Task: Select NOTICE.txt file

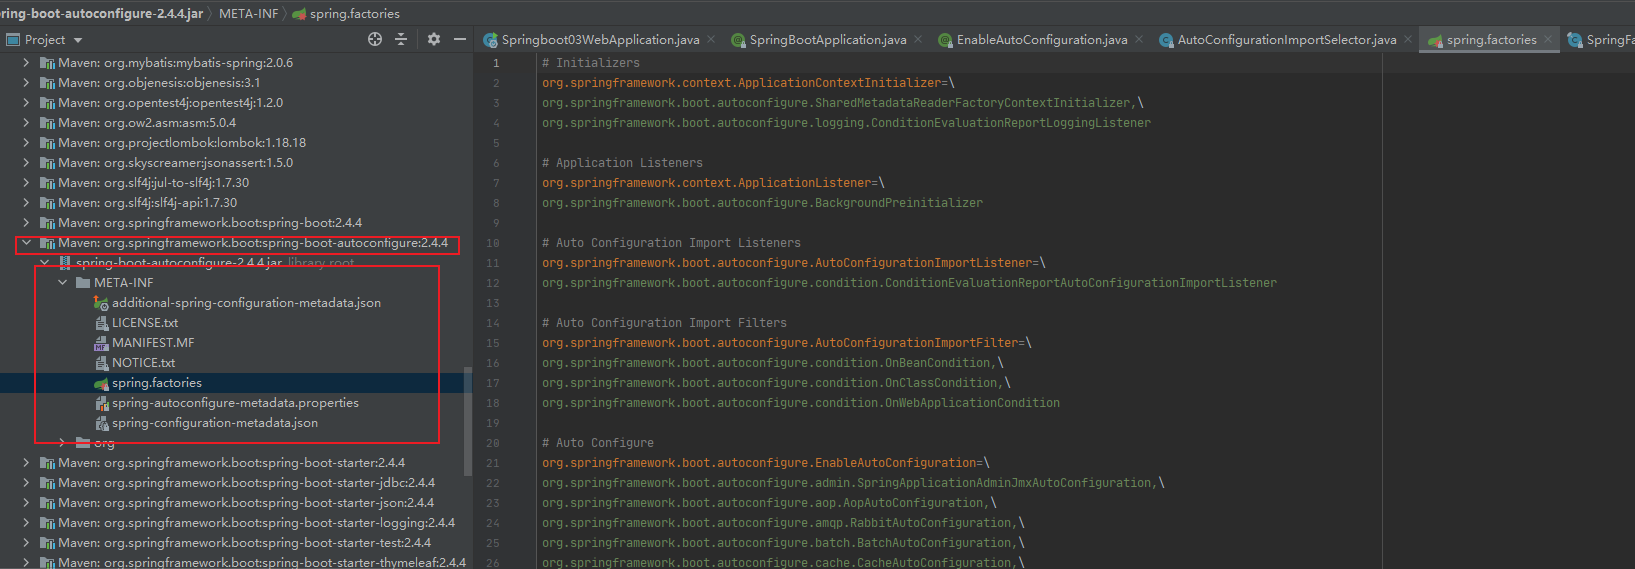Action: click(143, 362)
